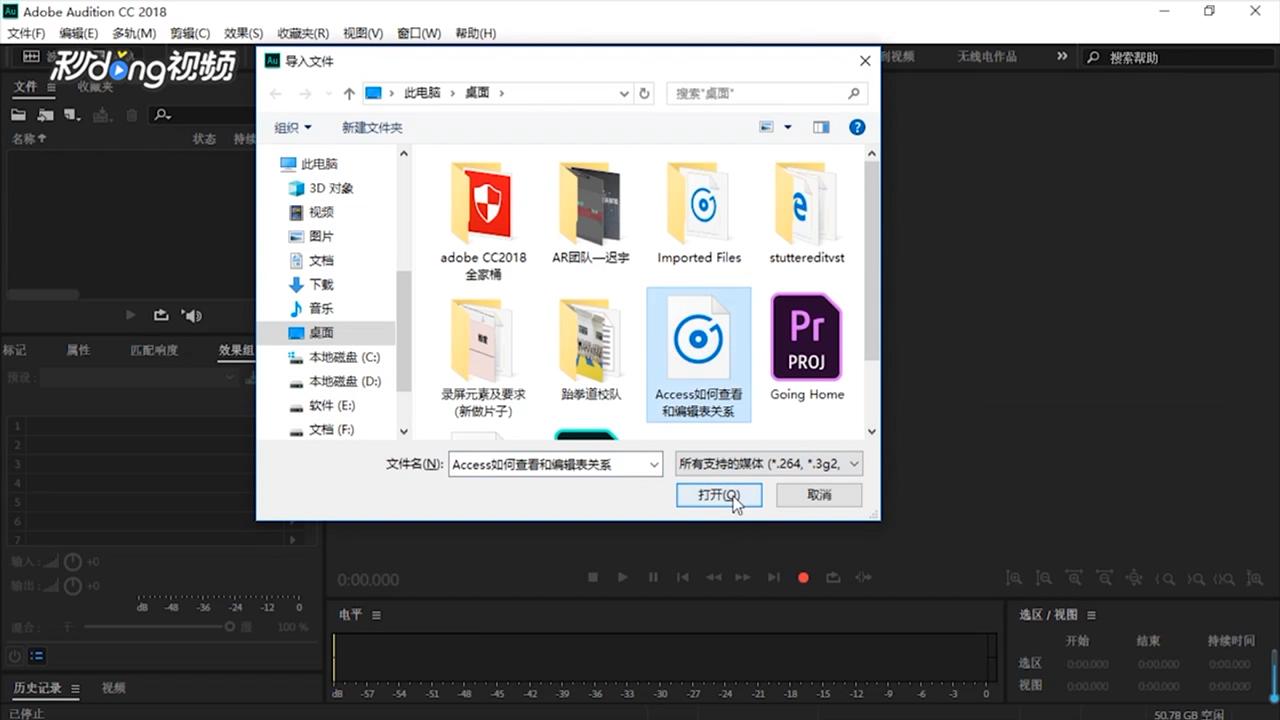Switch to the 视频 tab beside History

tap(114, 688)
